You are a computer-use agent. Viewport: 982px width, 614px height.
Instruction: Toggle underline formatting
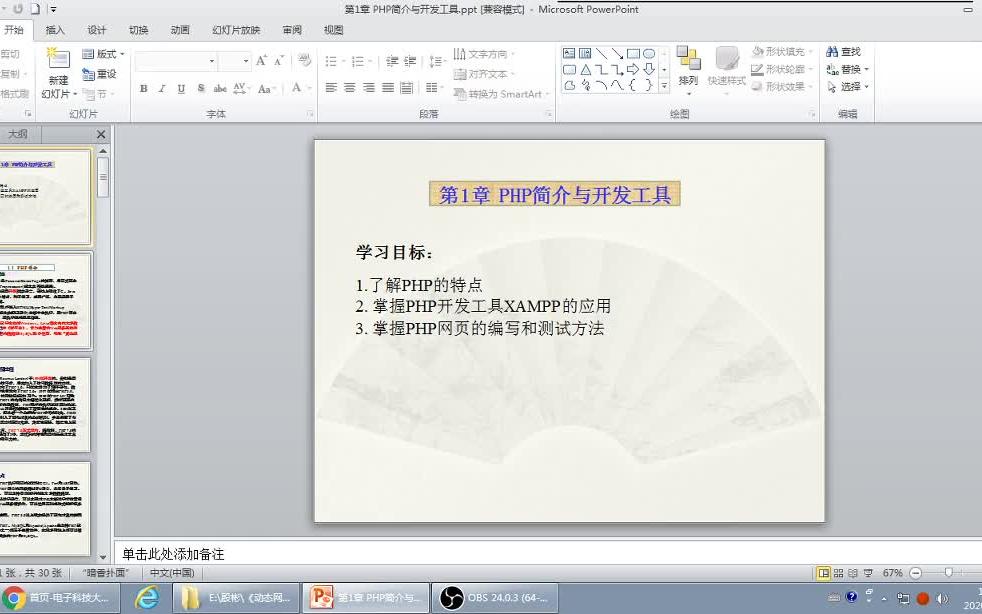[x=179, y=89]
